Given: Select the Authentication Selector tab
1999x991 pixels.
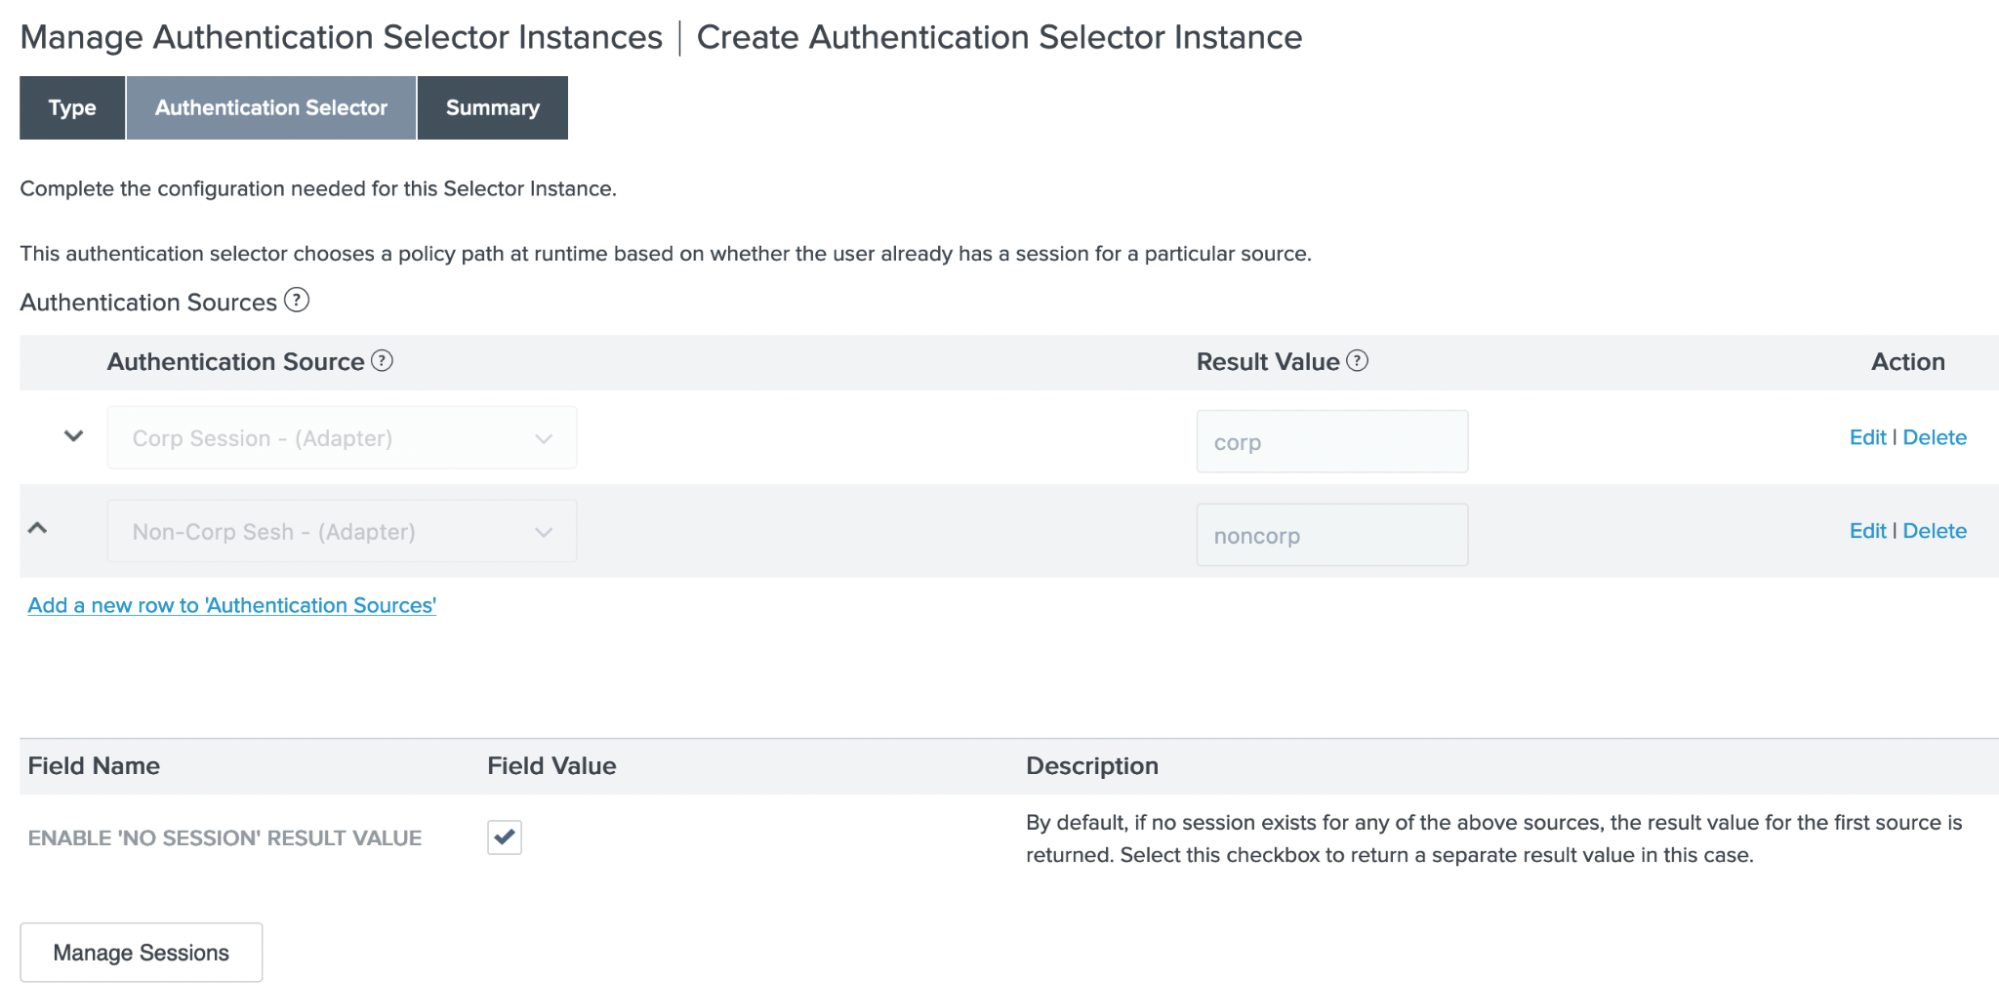Looking at the screenshot, I should point(271,108).
